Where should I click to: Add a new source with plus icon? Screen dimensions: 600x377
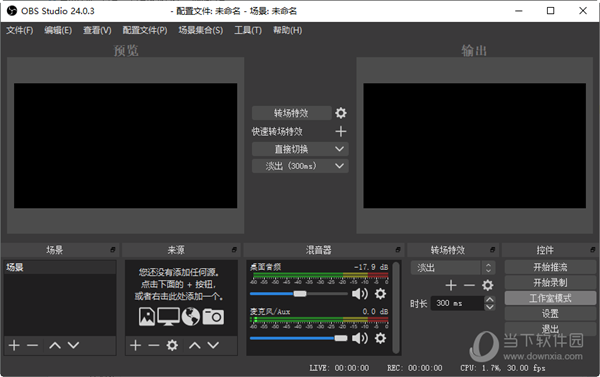pyautogui.click(x=135, y=345)
